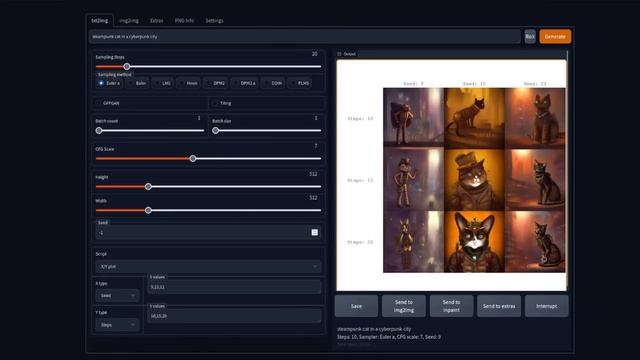Click the X values input field
Screen dimensions: 640x360
pos(234,287)
